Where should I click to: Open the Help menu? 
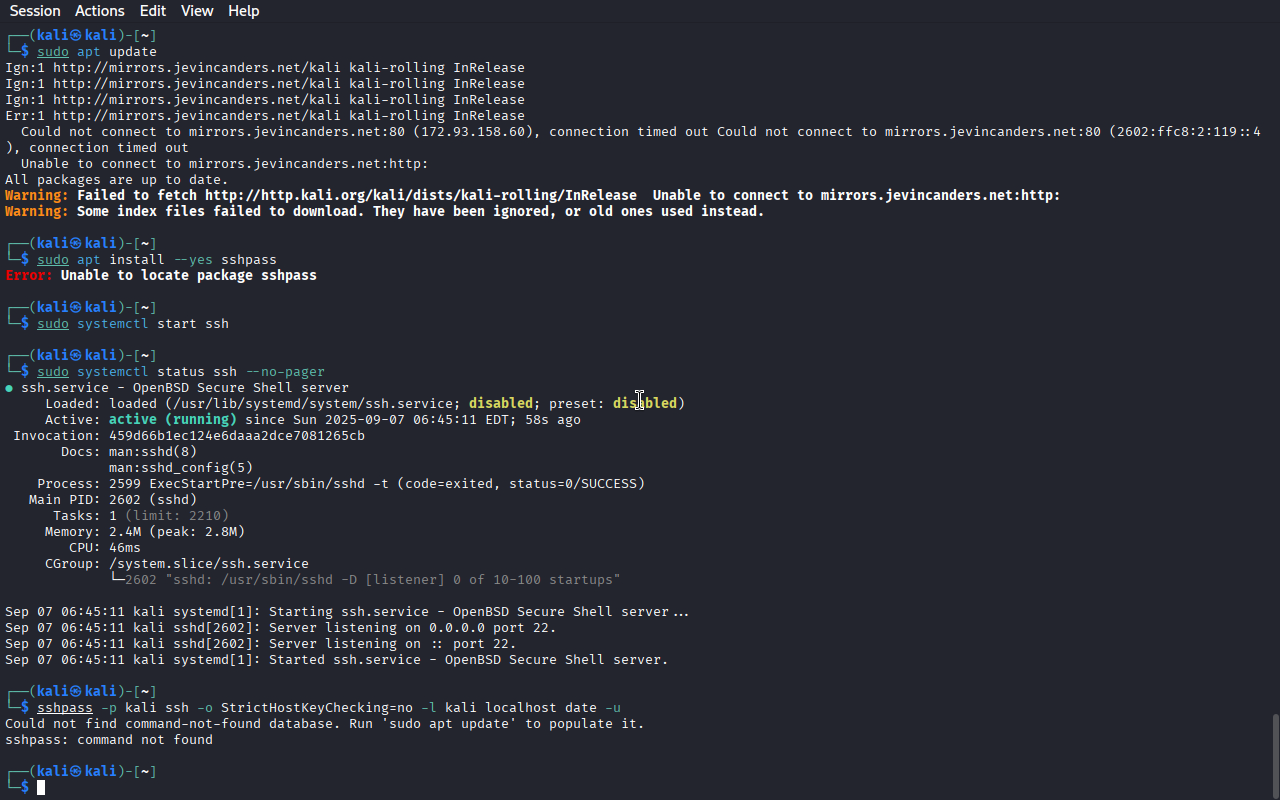click(x=244, y=11)
